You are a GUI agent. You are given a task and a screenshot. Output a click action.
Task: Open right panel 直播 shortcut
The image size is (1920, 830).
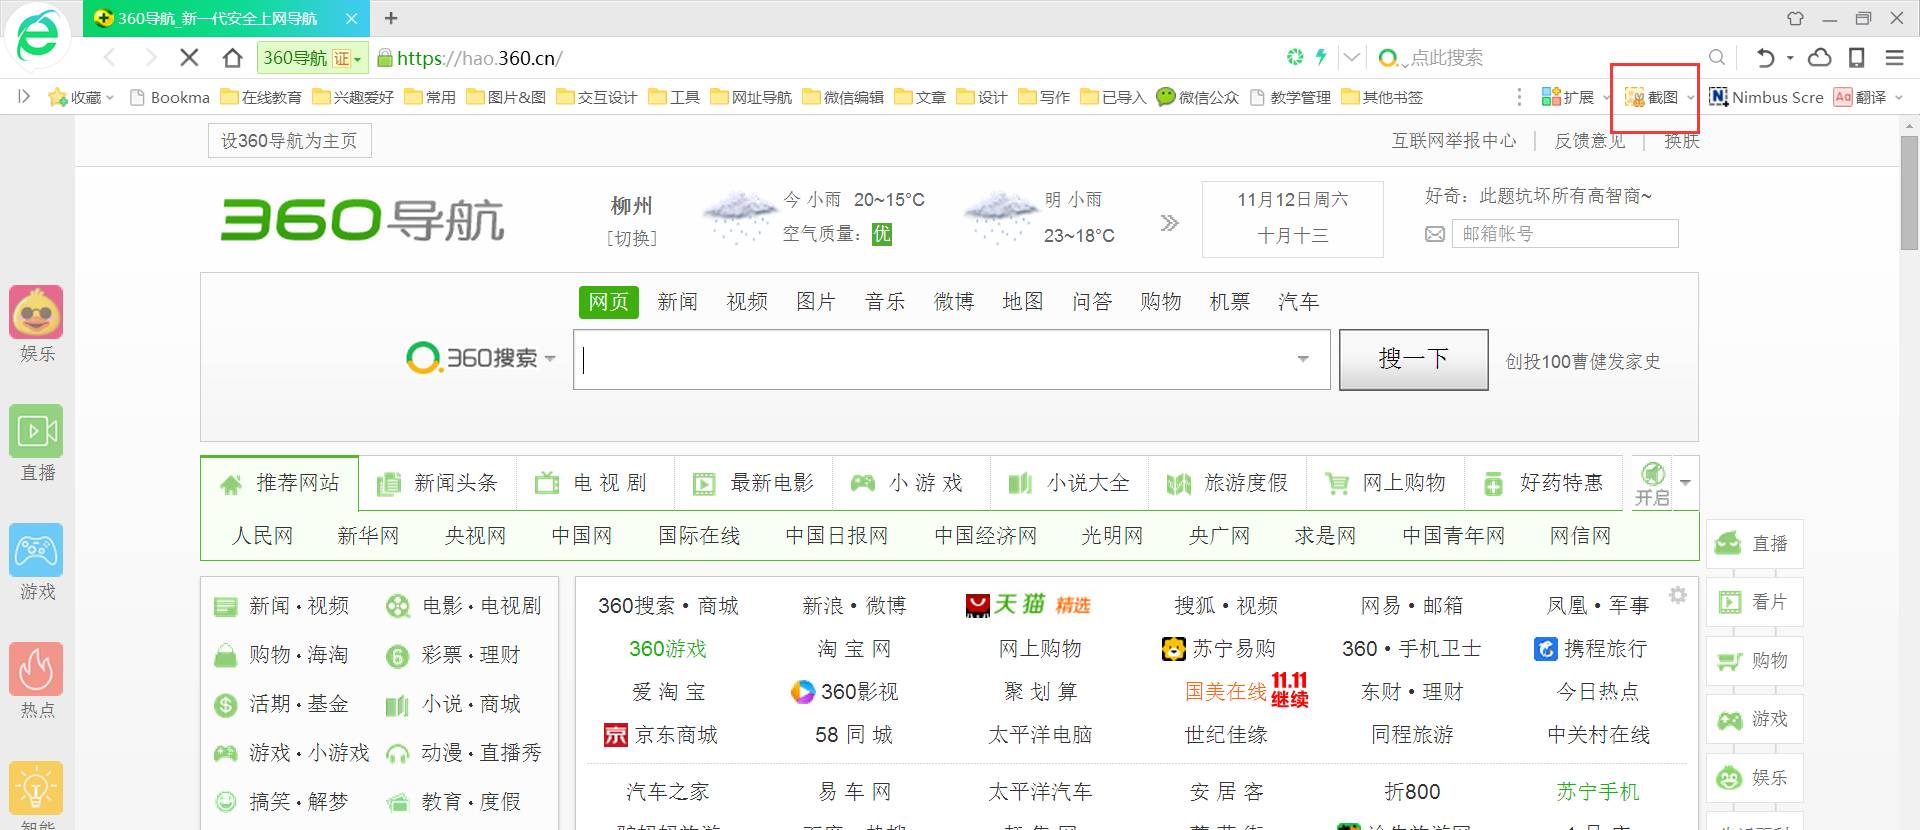(1754, 543)
